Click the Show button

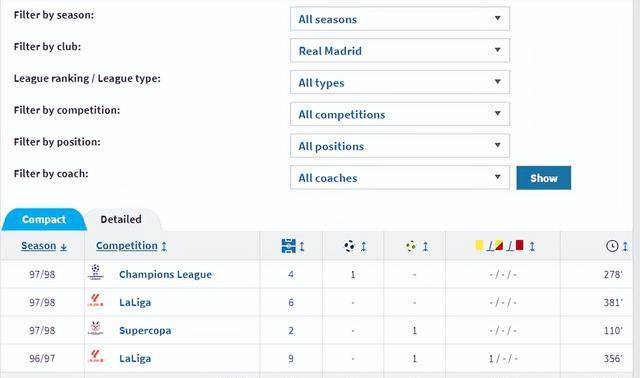click(544, 178)
